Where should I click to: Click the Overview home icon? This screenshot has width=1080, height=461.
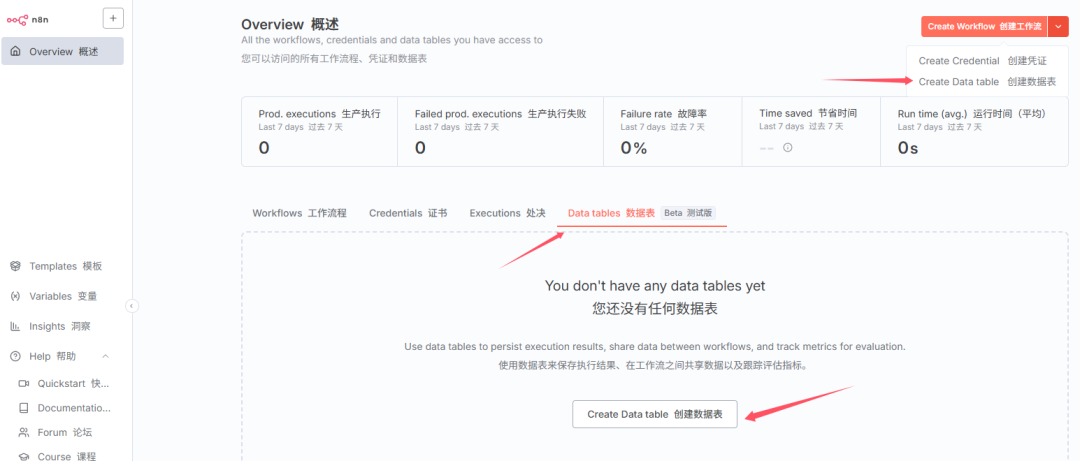click(16, 52)
